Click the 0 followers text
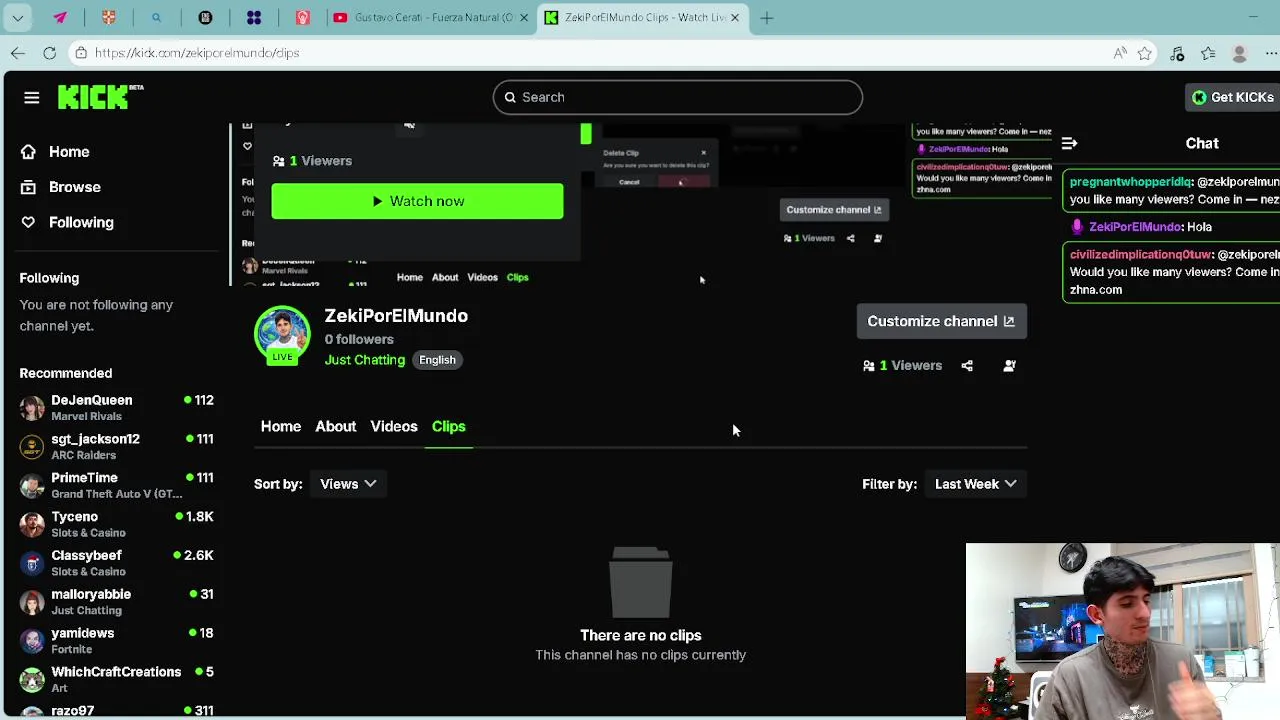 tap(359, 339)
